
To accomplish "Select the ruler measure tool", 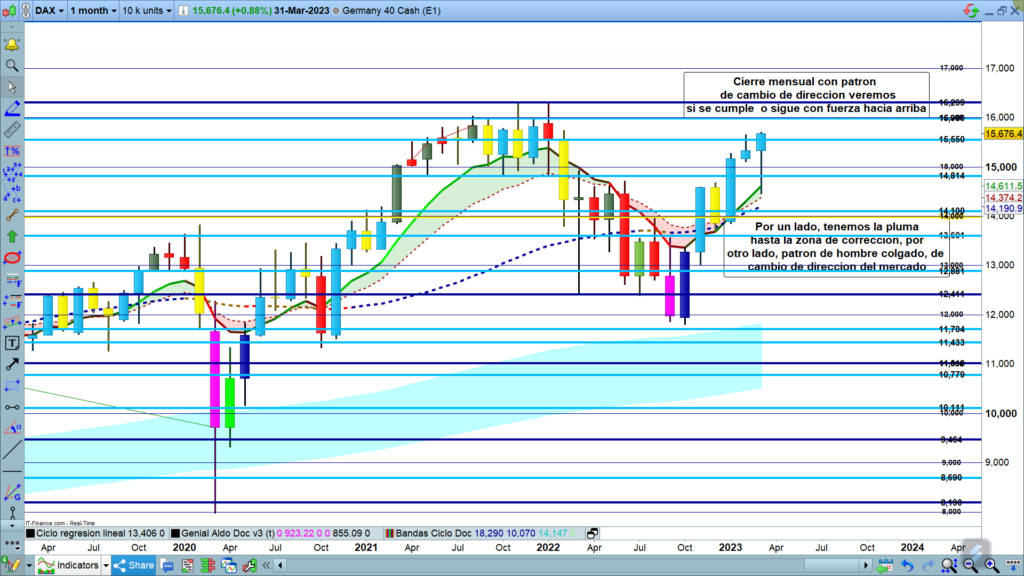I will point(12,130).
